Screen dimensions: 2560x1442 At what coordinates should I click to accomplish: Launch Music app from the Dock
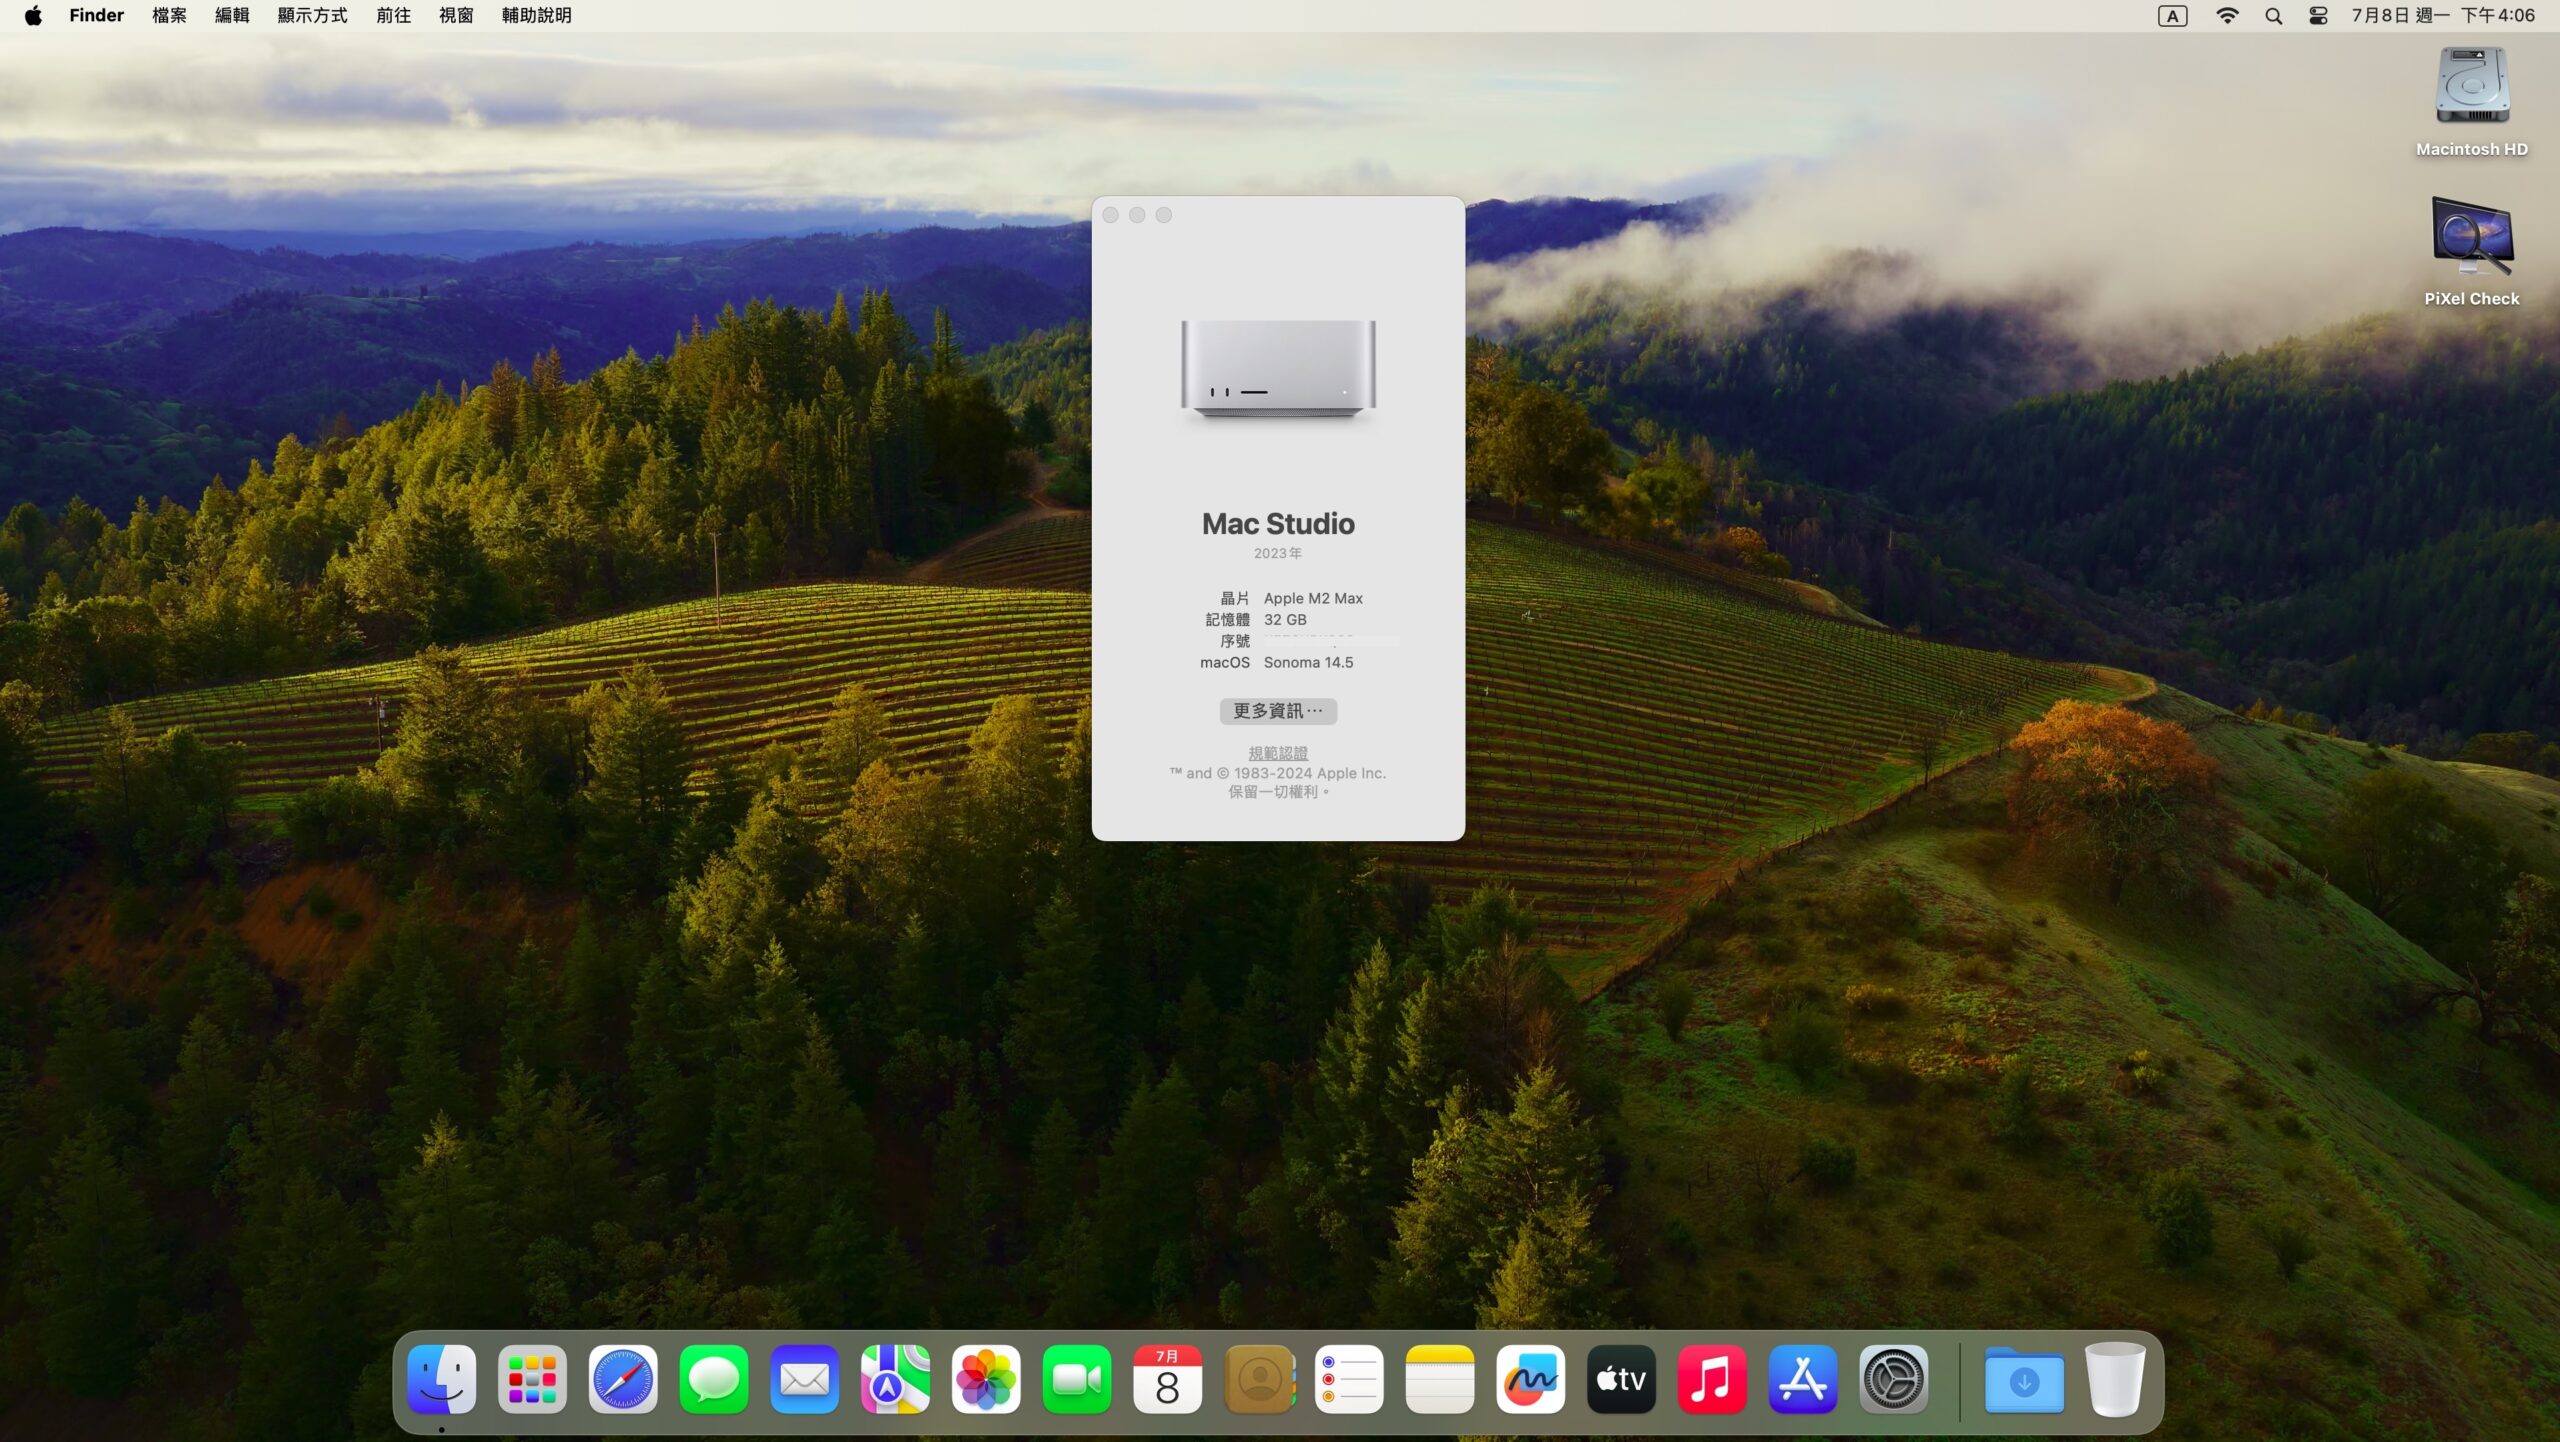pos(1712,1379)
